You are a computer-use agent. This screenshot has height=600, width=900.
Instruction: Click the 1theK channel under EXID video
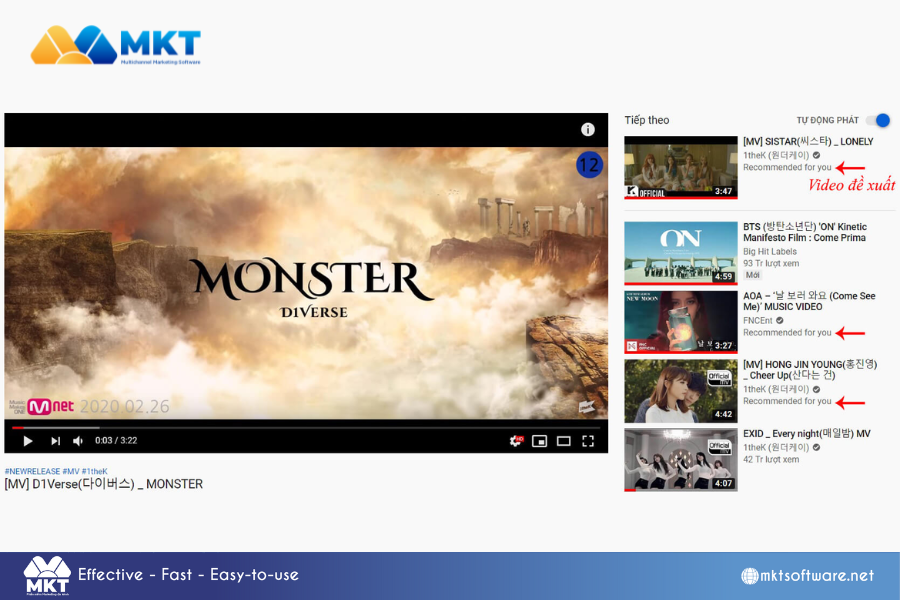click(776, 447)
